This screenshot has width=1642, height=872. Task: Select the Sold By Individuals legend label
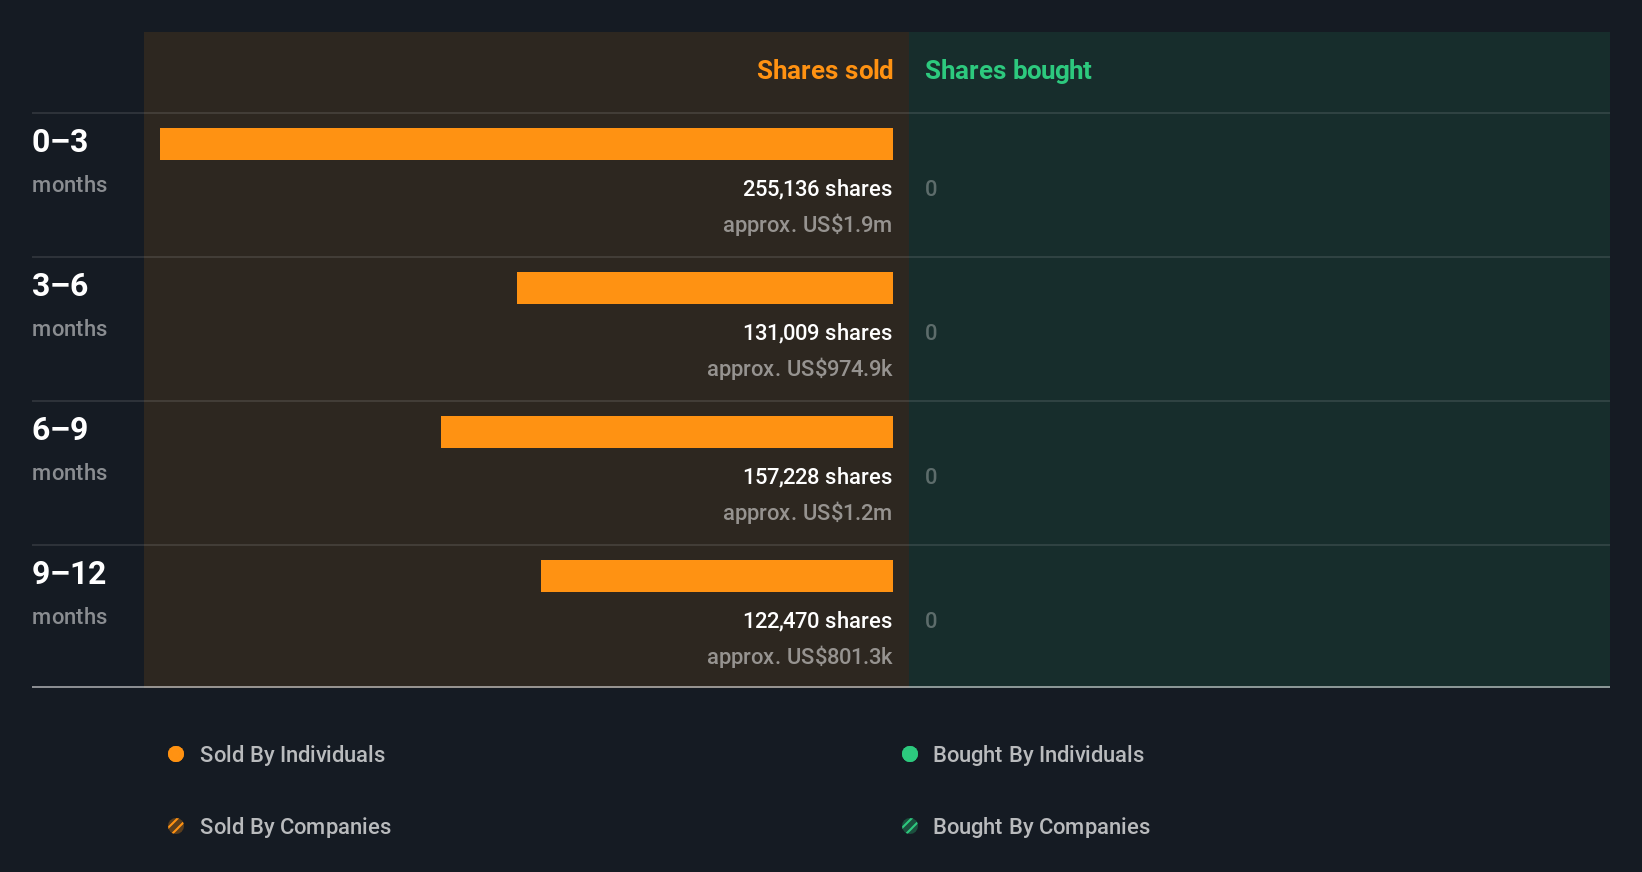tap(292, 754)
